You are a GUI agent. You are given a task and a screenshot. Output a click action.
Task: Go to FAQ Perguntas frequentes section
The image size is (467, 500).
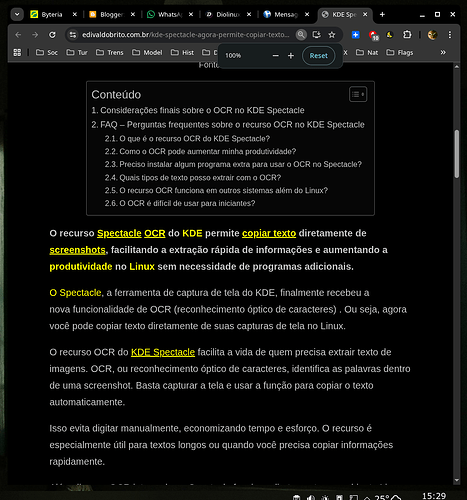(228, 125)
